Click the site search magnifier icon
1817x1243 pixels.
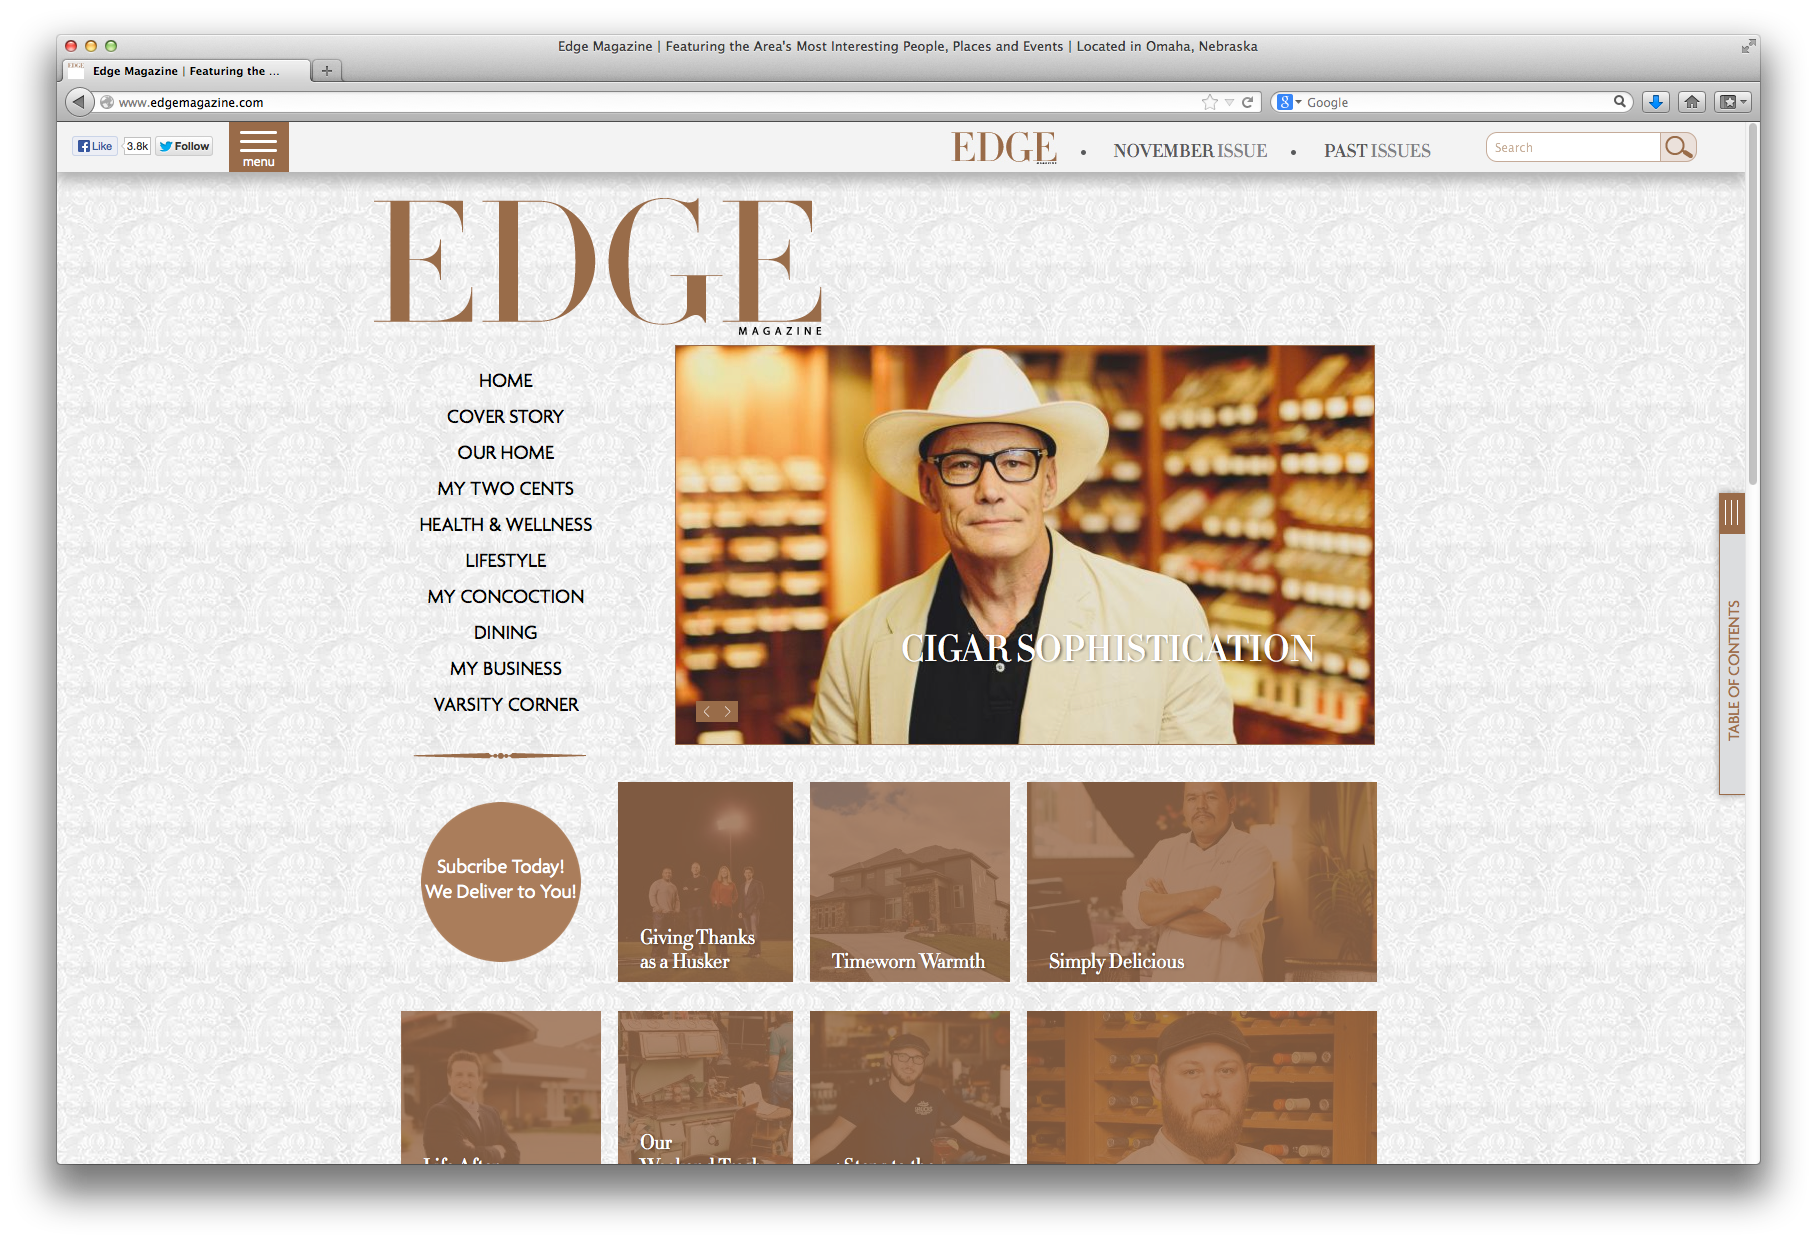(1678, 147)
